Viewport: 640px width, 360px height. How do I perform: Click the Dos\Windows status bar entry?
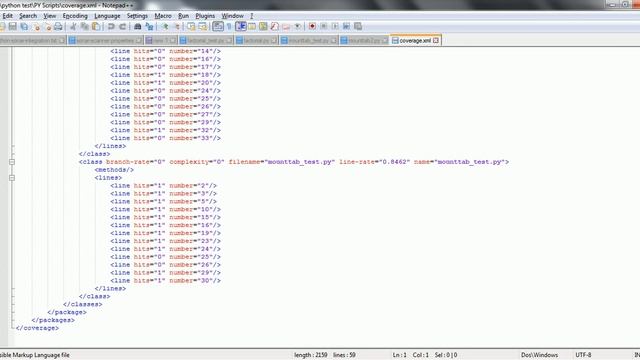point(539,355)
